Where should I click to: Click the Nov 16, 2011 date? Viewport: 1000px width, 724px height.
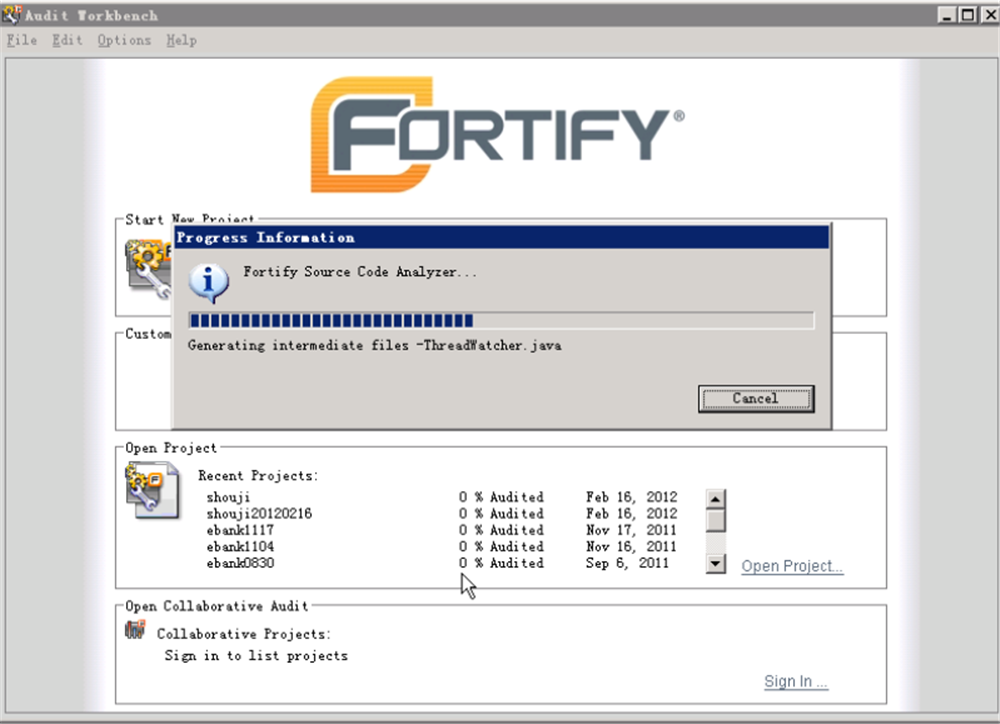(631, 547)
